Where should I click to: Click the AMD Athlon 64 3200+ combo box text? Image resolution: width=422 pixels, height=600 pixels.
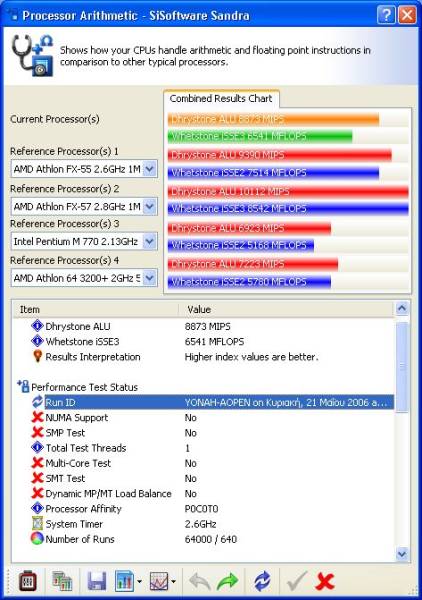77,278
